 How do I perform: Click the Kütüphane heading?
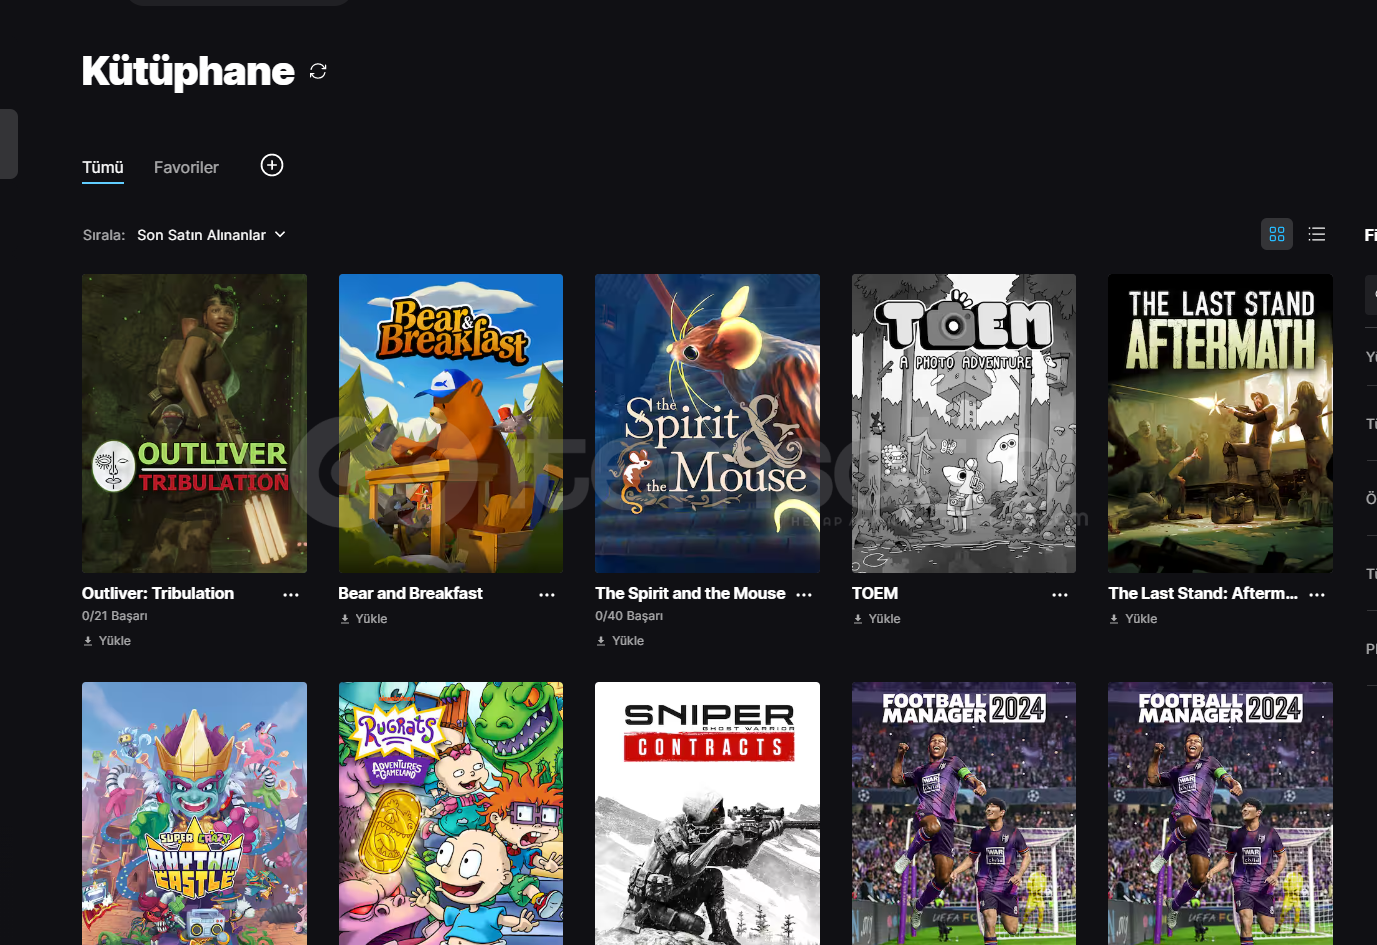[188, 71]
